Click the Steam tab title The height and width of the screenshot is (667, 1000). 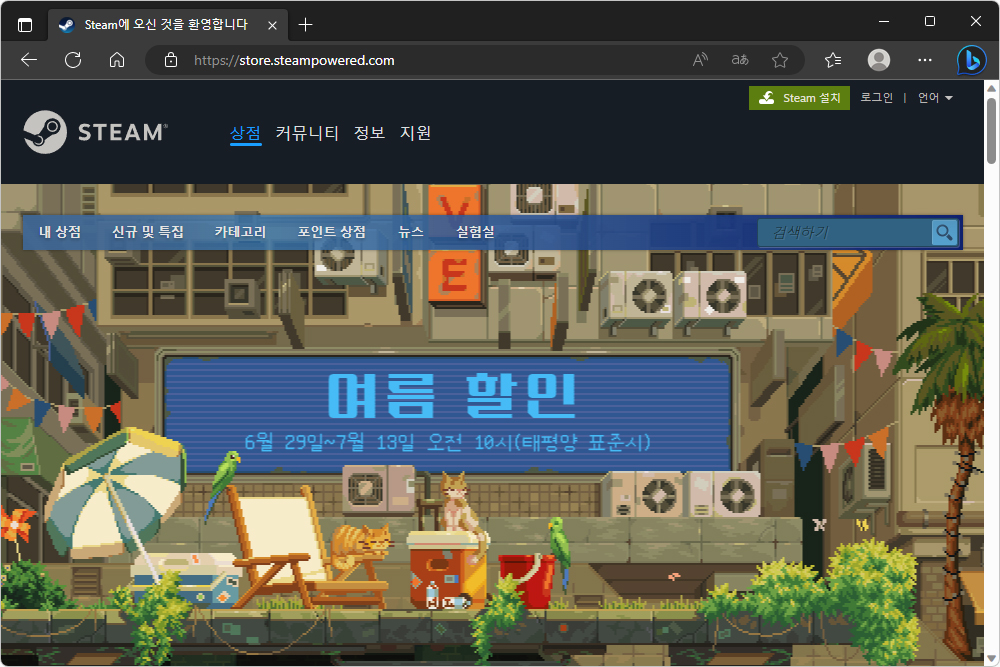[166, 25]
